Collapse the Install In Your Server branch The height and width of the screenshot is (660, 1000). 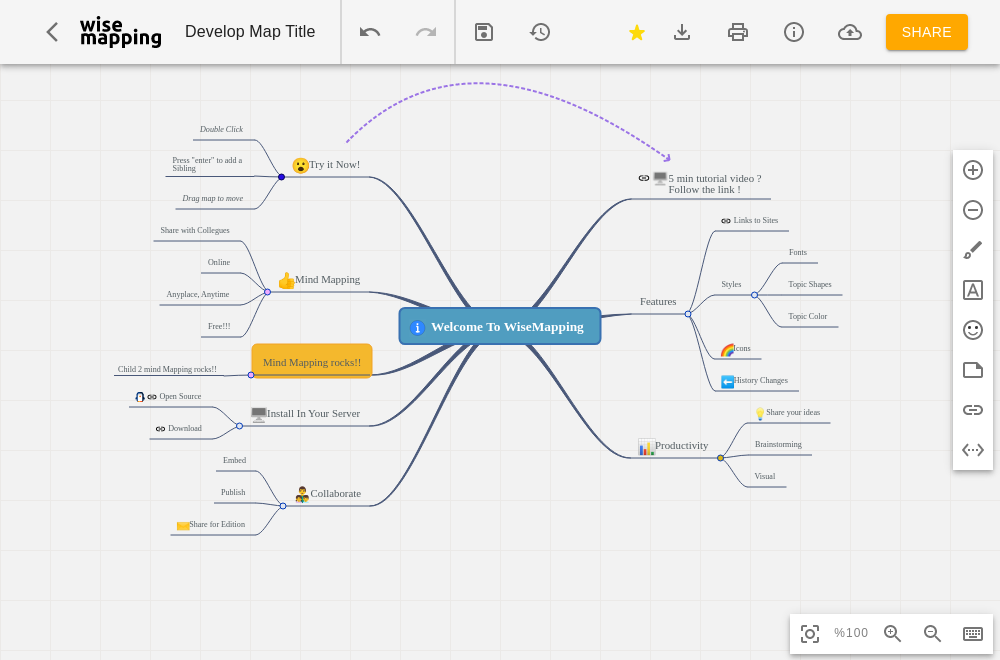[x=239, y=426]
